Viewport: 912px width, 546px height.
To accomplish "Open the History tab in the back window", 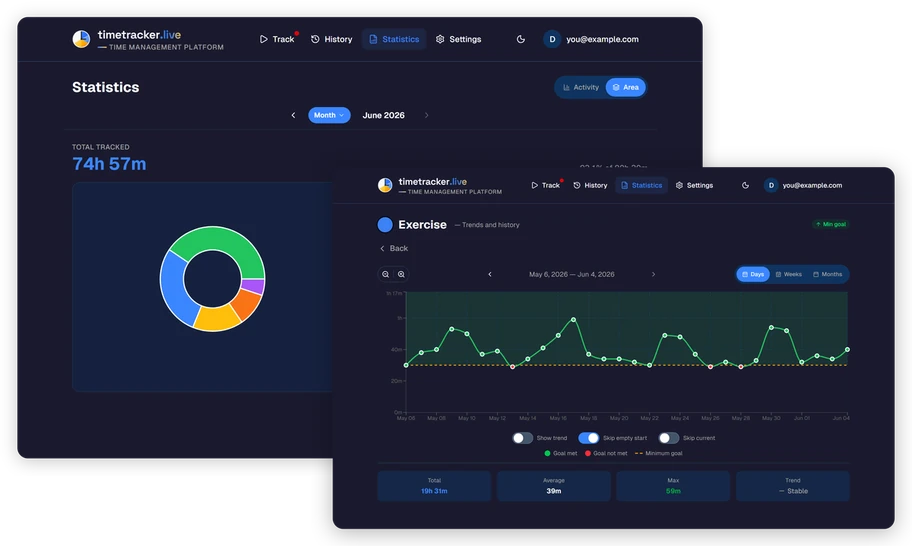I will [x=332, y=39].
